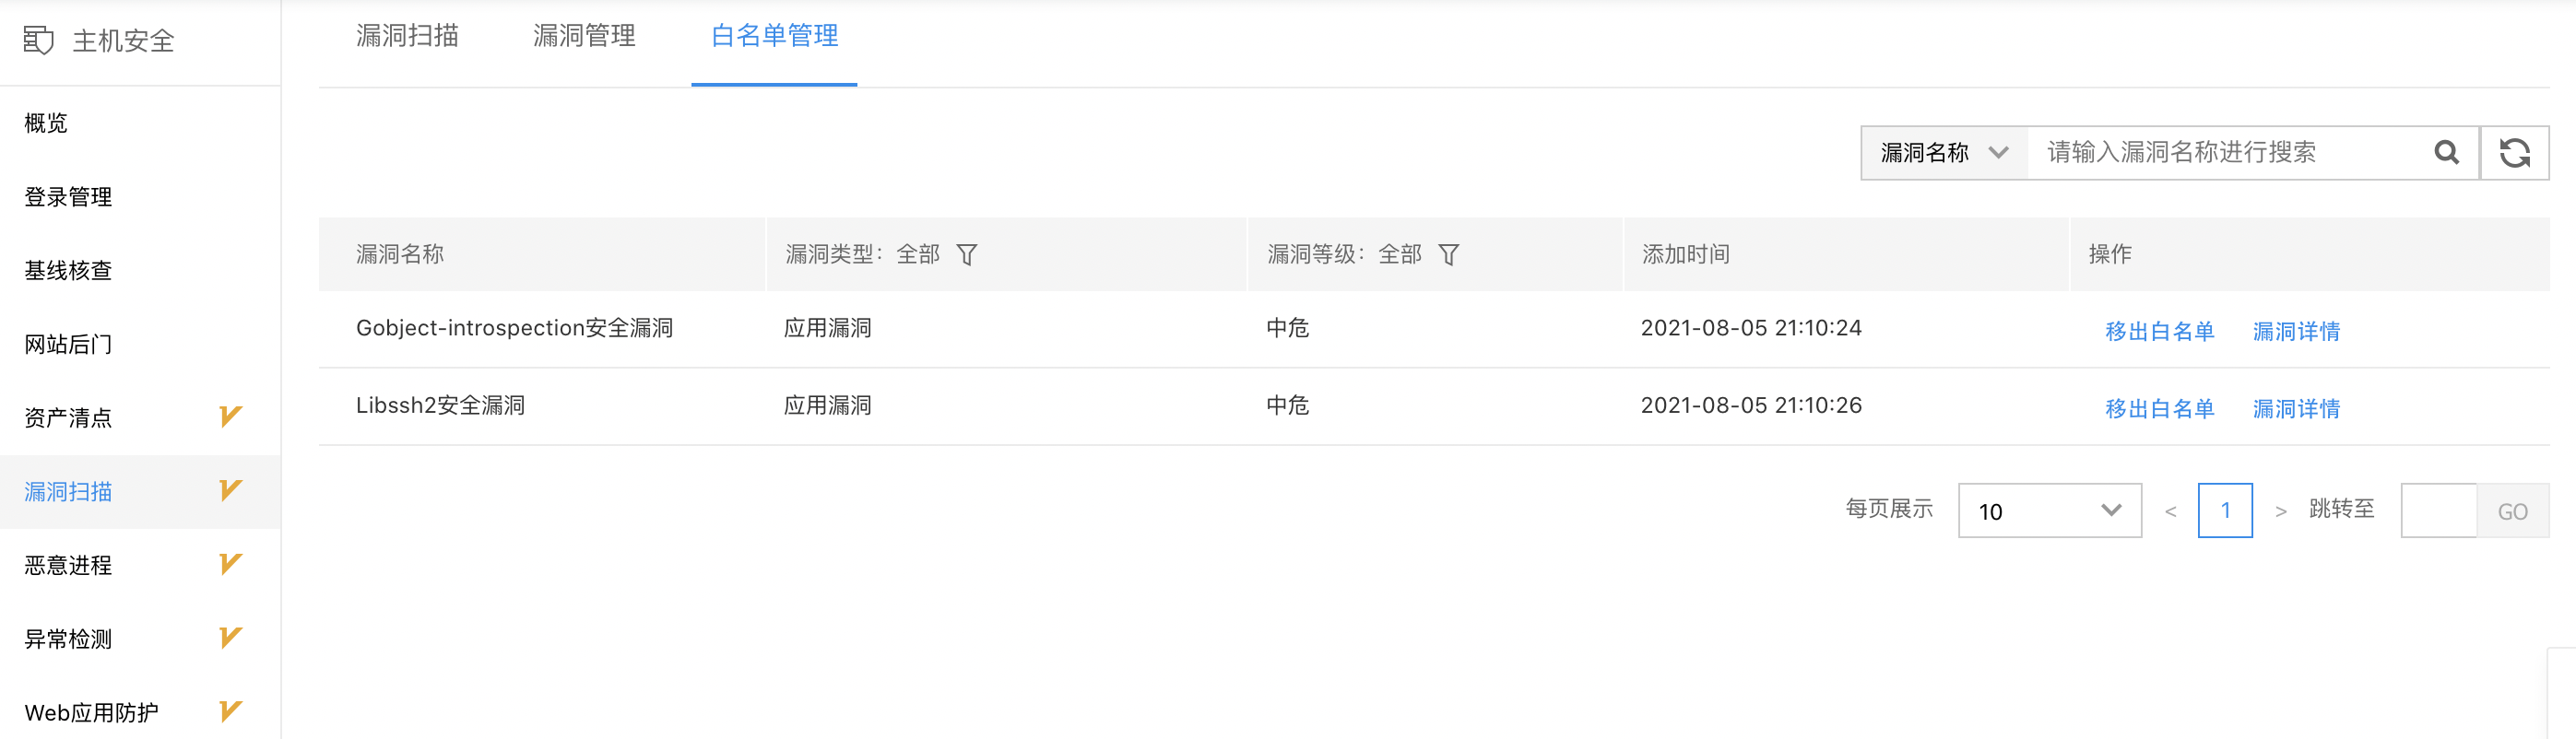
Task: Open the 漏洞类型 filter funnel icon
Action: pyautogui.click(x=967, y=255)
